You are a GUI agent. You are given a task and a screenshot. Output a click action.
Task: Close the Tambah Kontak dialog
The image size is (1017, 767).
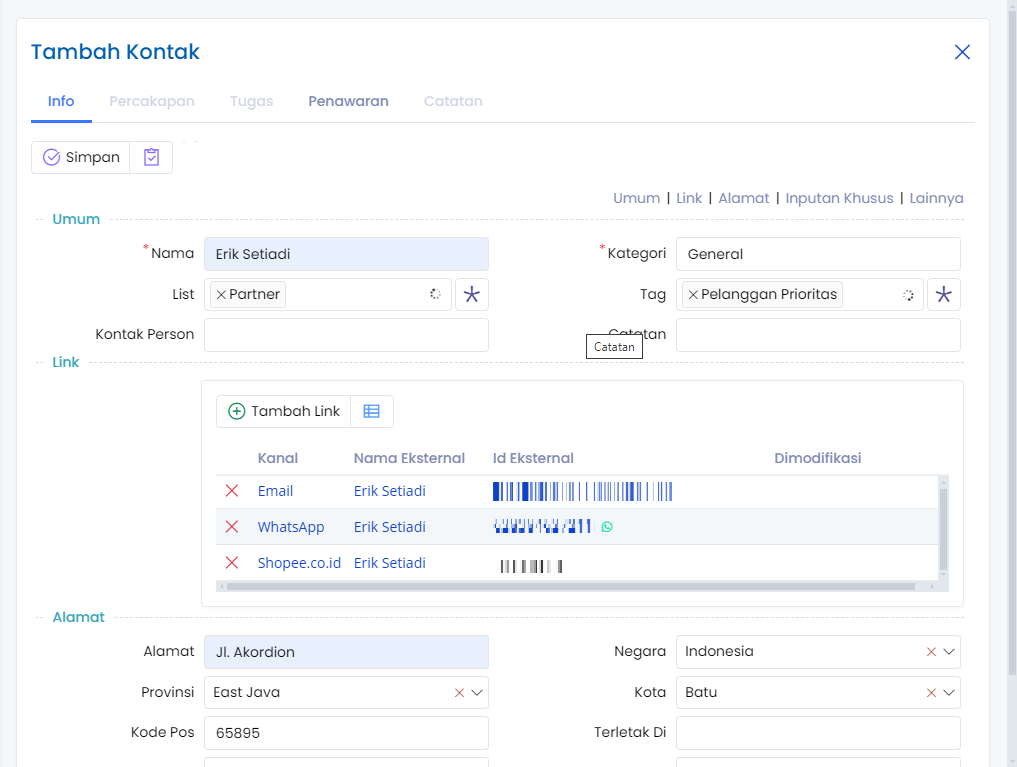(x=962, y=52)
